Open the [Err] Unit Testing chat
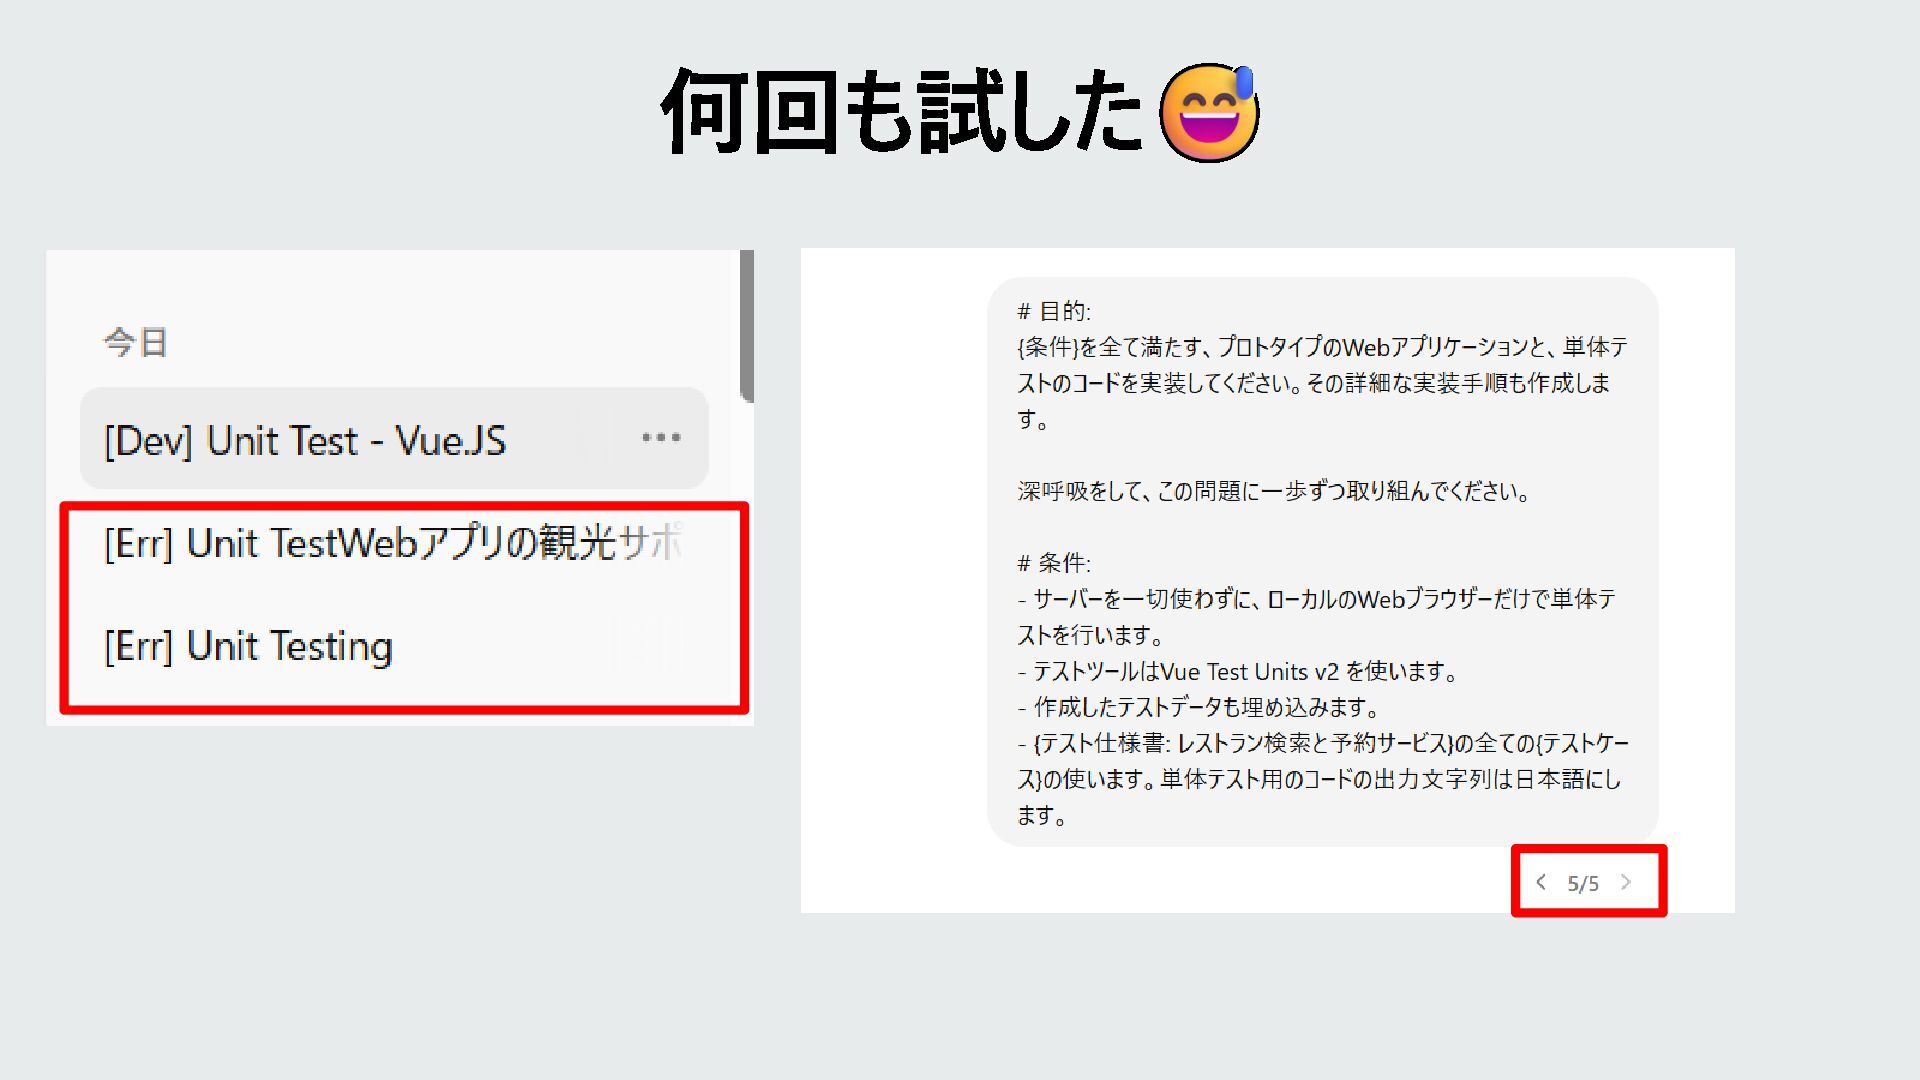The height and width of the screenshot is (1080, 1920). (x=249, y=646)
